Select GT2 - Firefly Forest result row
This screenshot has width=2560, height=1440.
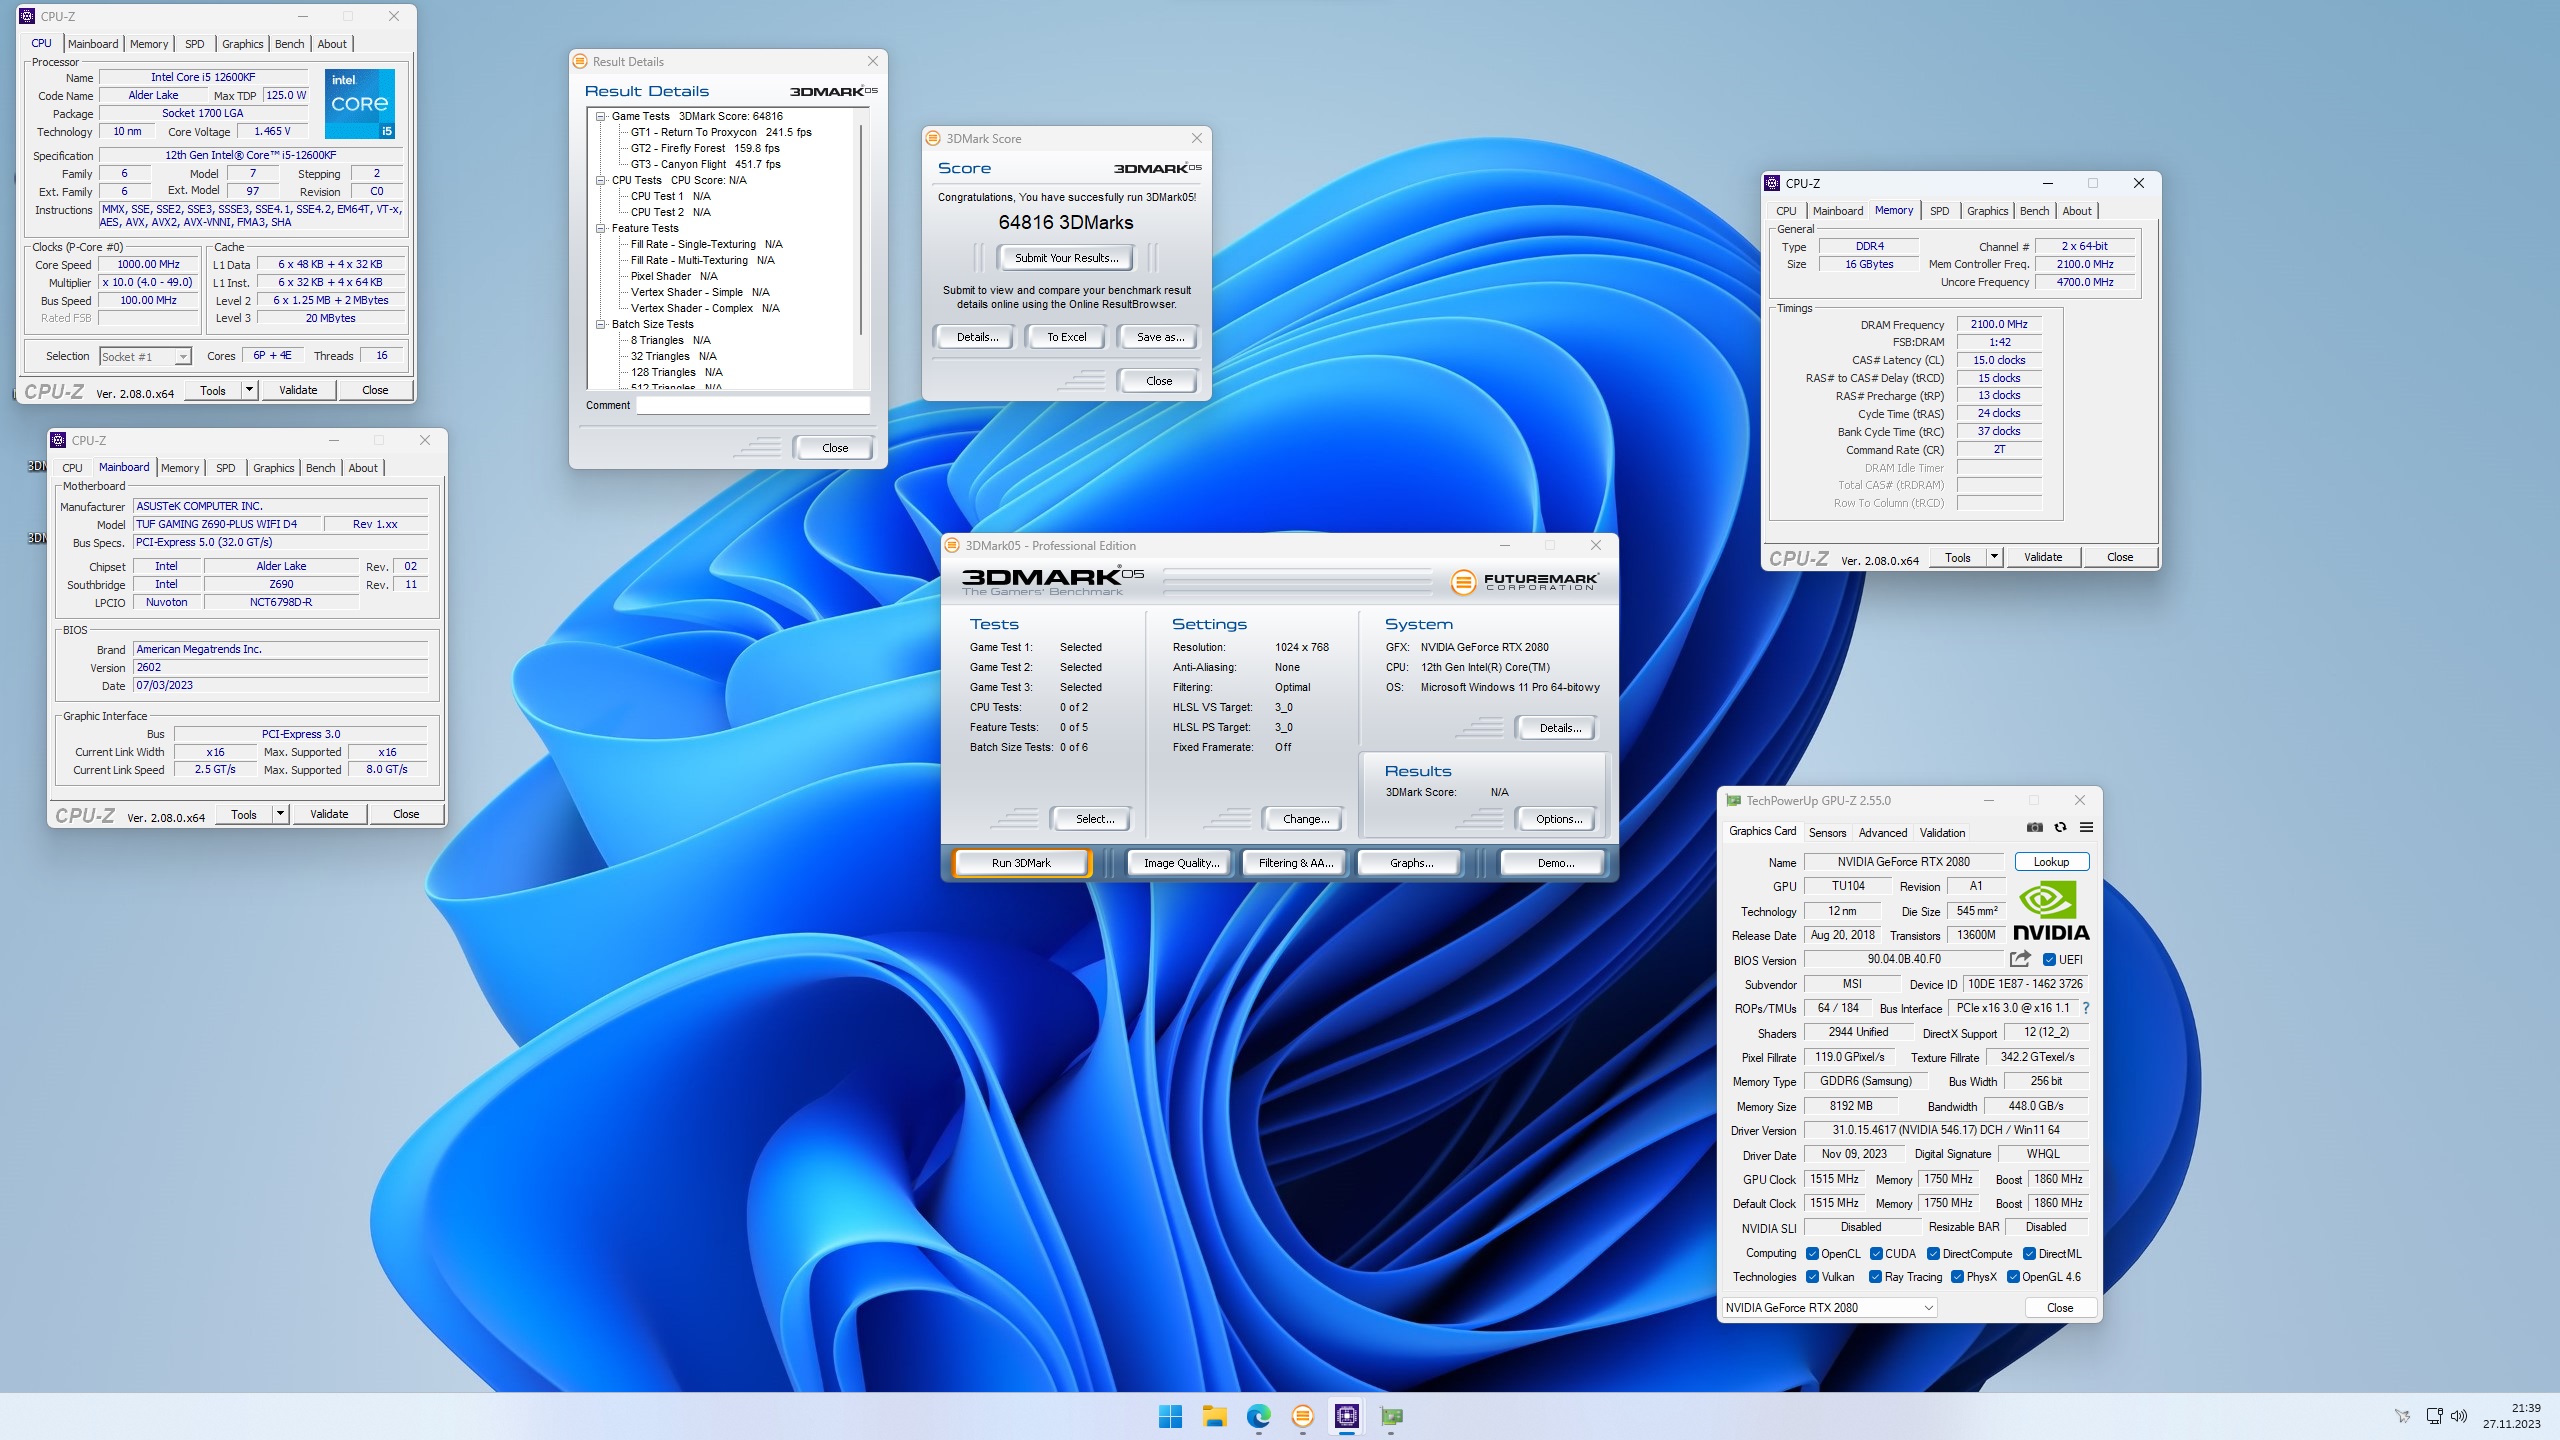point(705,148)
